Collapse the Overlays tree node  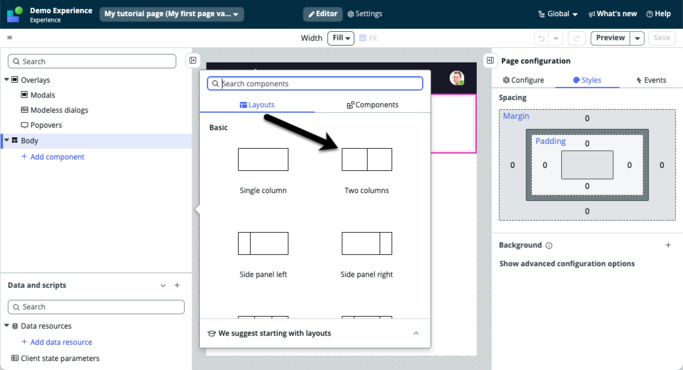(x=7, y=80)
